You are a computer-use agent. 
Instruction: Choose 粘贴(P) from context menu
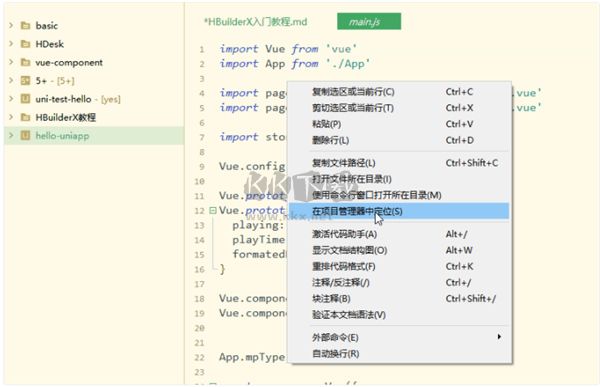pos(399,124)
